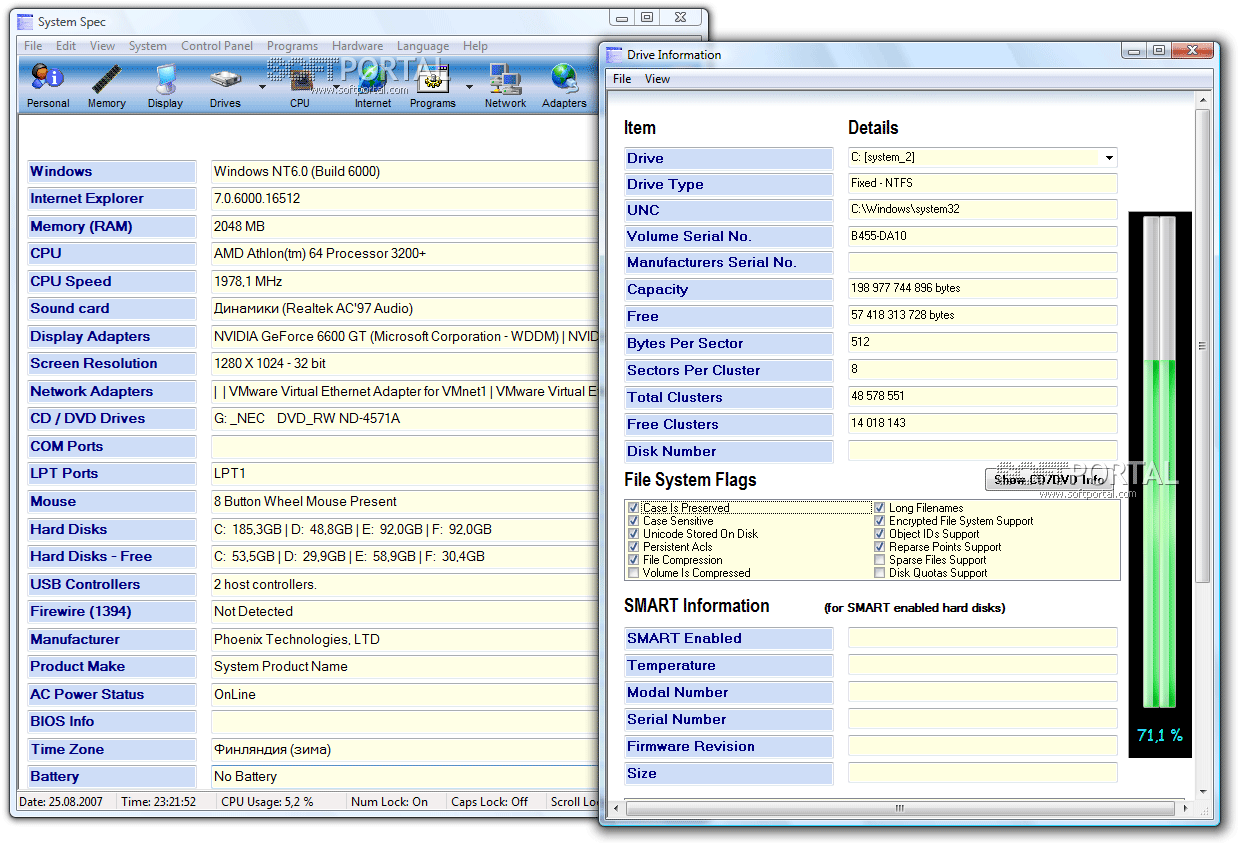Viewport: 1238px width, 843px height.
Task: Select the CPU toolbar icon
Action: (x=300, y=85)
